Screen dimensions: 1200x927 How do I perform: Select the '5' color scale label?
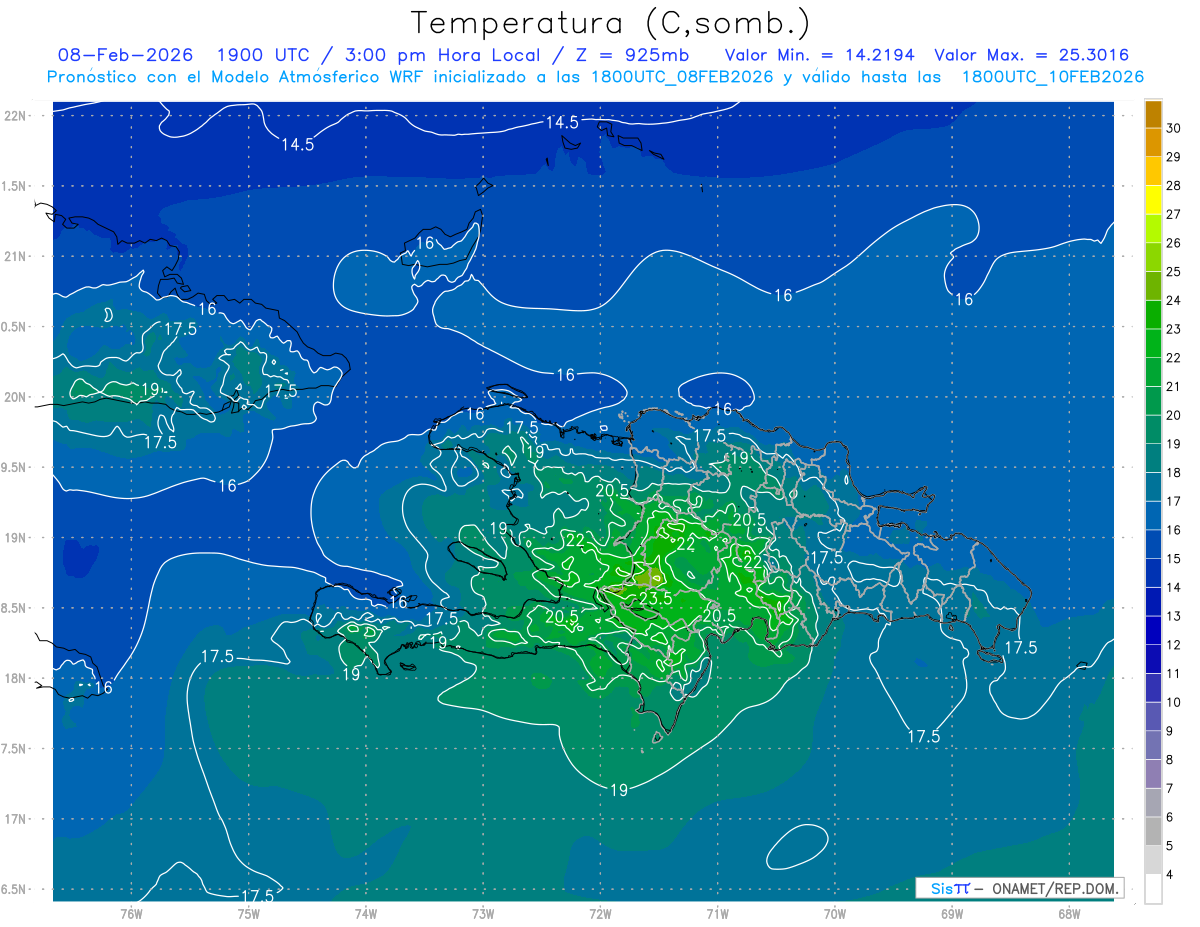[x=1171, y=846]
